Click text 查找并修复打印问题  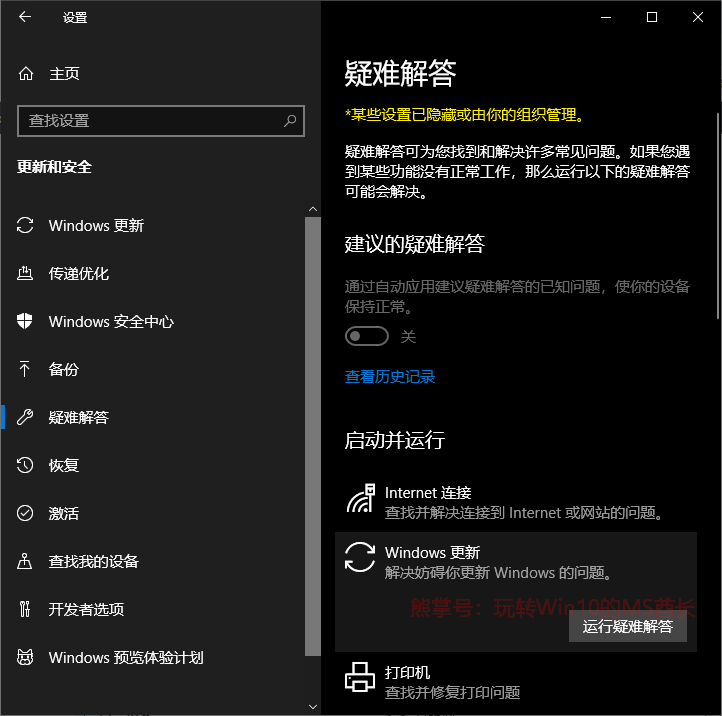point(452,692)
